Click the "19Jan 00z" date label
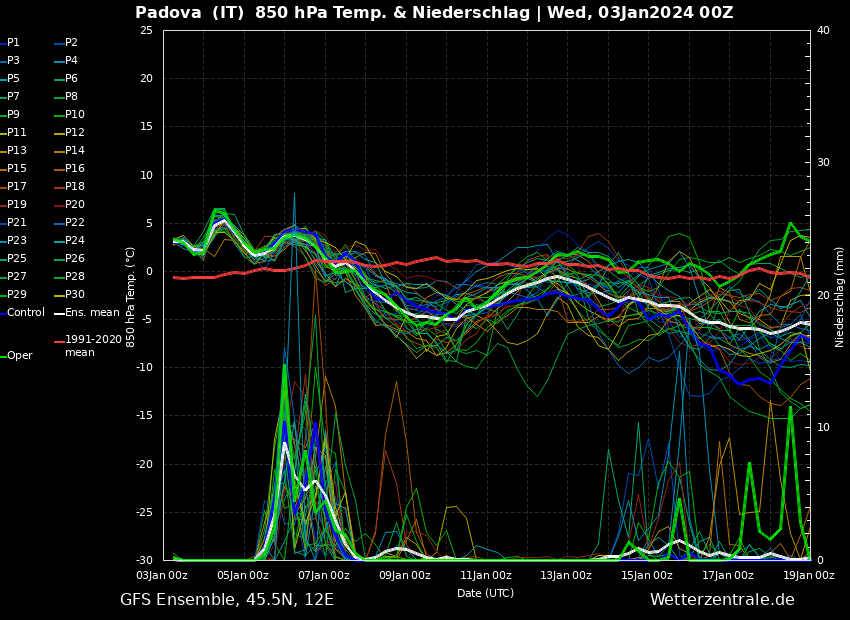This screenshot has height=620, width=850. [808, 576]
